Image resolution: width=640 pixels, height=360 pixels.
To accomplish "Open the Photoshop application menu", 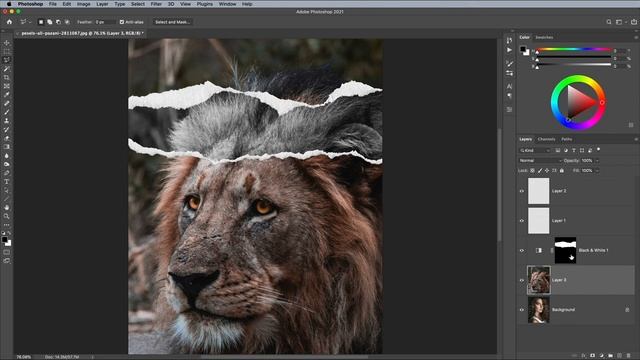I will click(31, 4).
